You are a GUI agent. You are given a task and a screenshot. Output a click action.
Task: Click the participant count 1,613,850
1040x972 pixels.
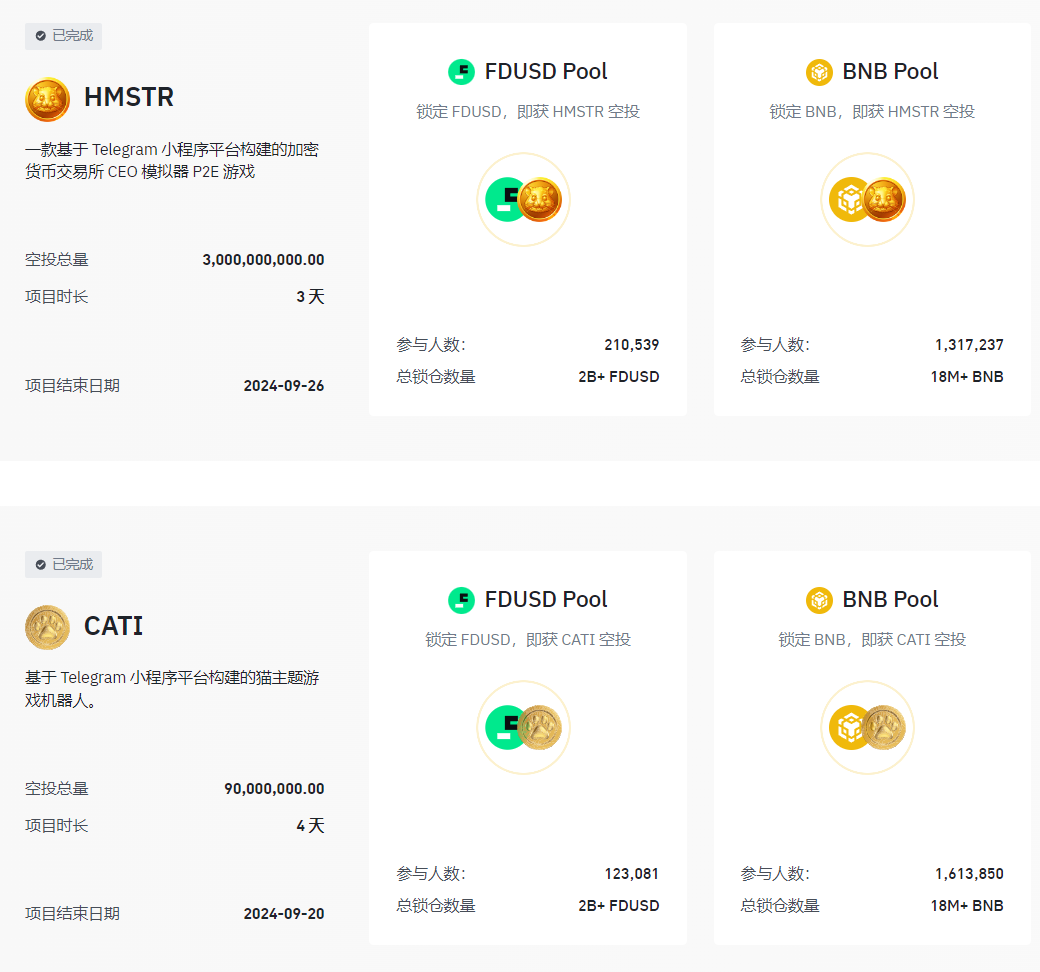pos(969,874)
